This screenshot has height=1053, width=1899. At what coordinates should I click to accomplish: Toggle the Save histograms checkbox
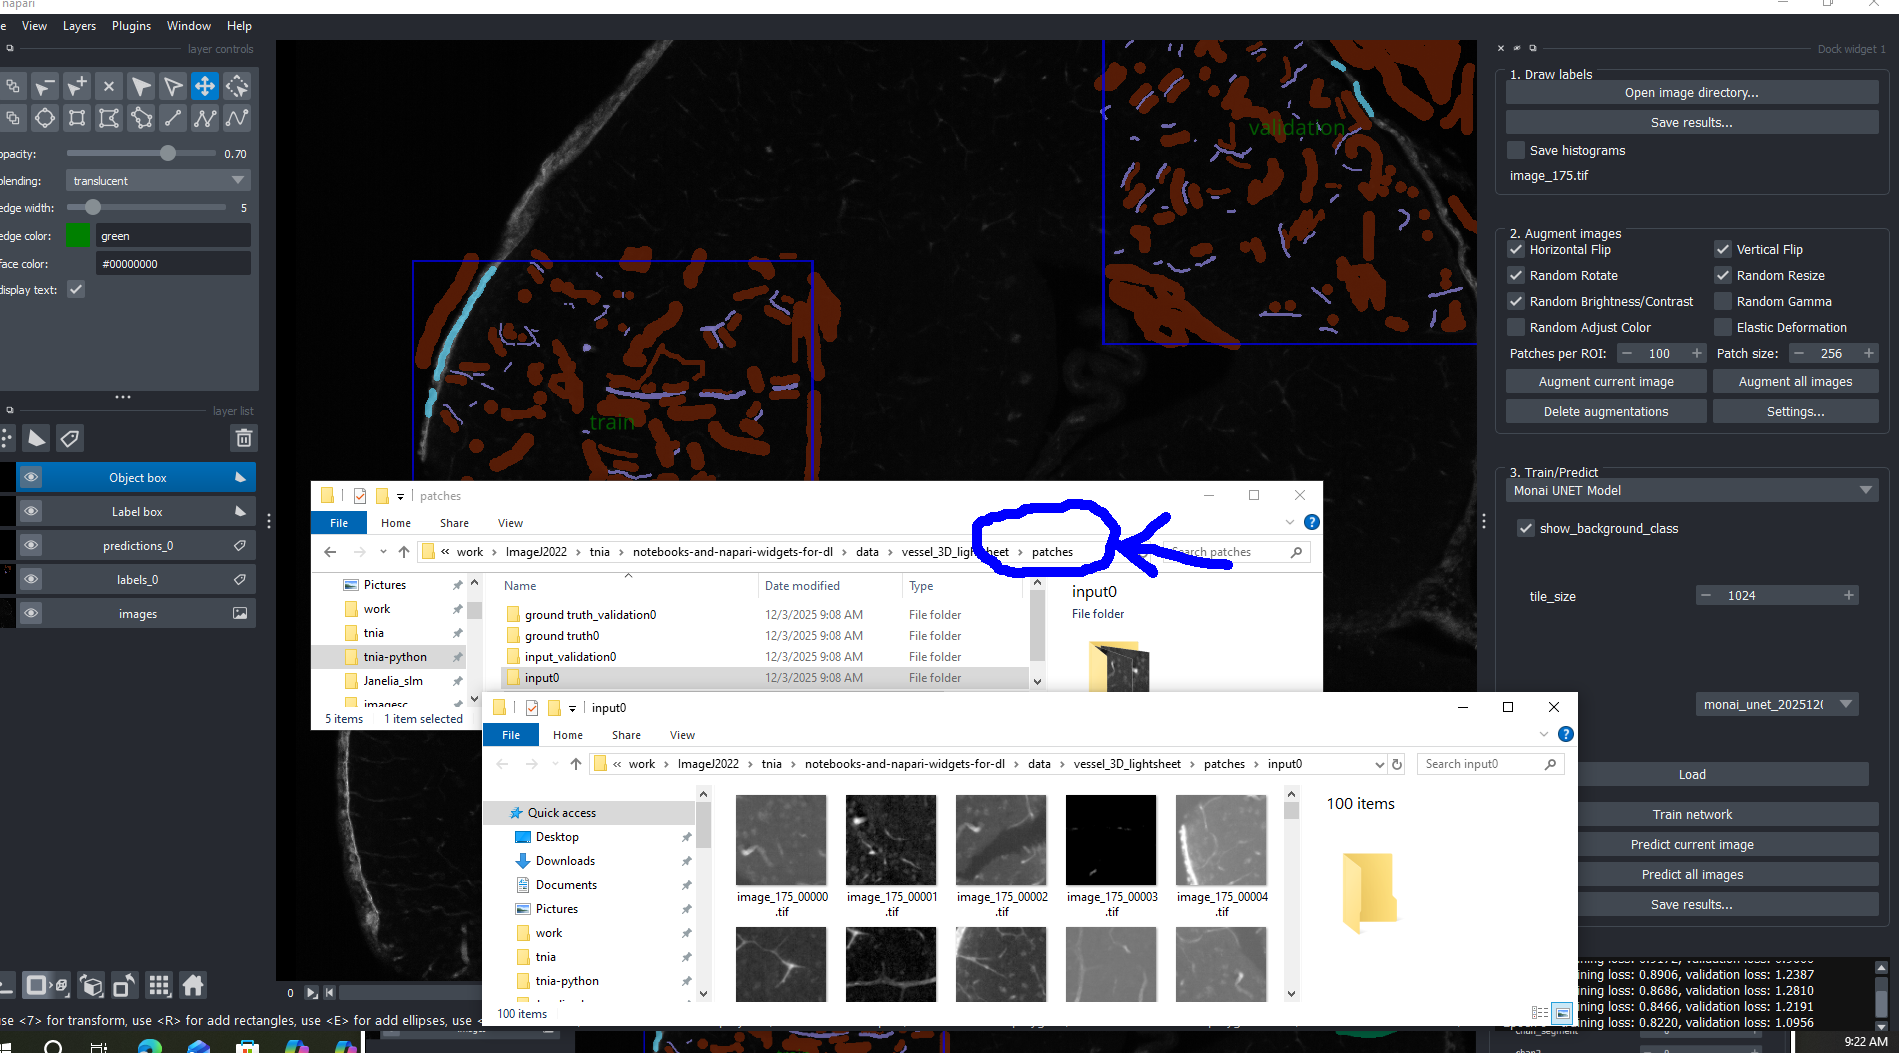point(1516,151)
